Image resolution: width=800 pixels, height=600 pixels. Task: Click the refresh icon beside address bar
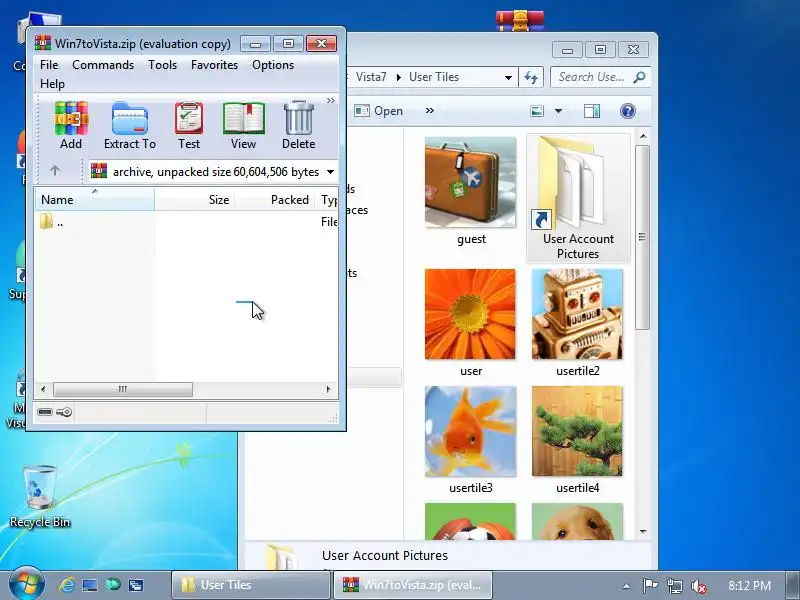click(531, 77)
